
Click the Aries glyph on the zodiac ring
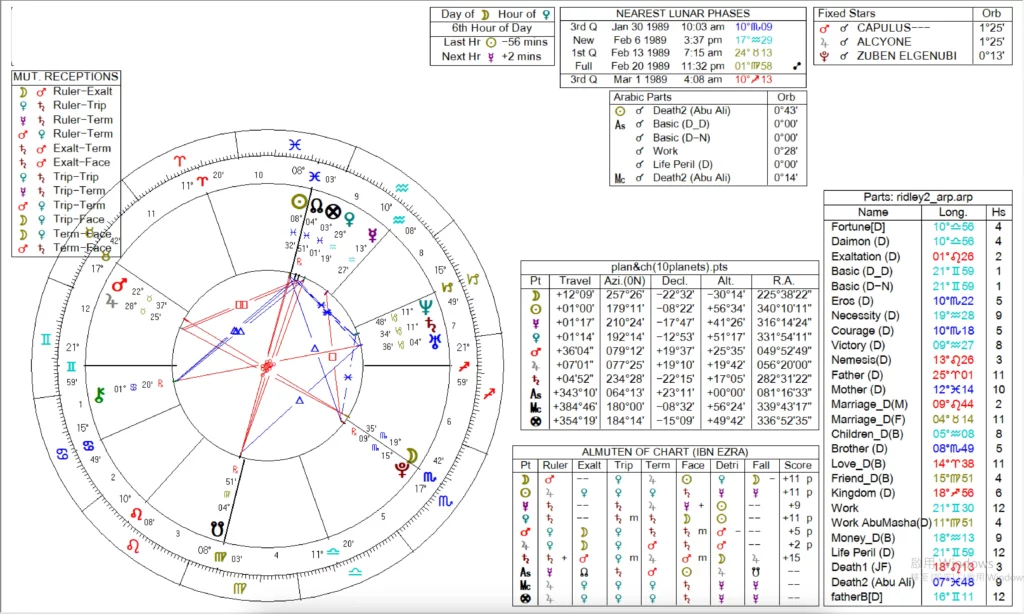tap(176, 160)
